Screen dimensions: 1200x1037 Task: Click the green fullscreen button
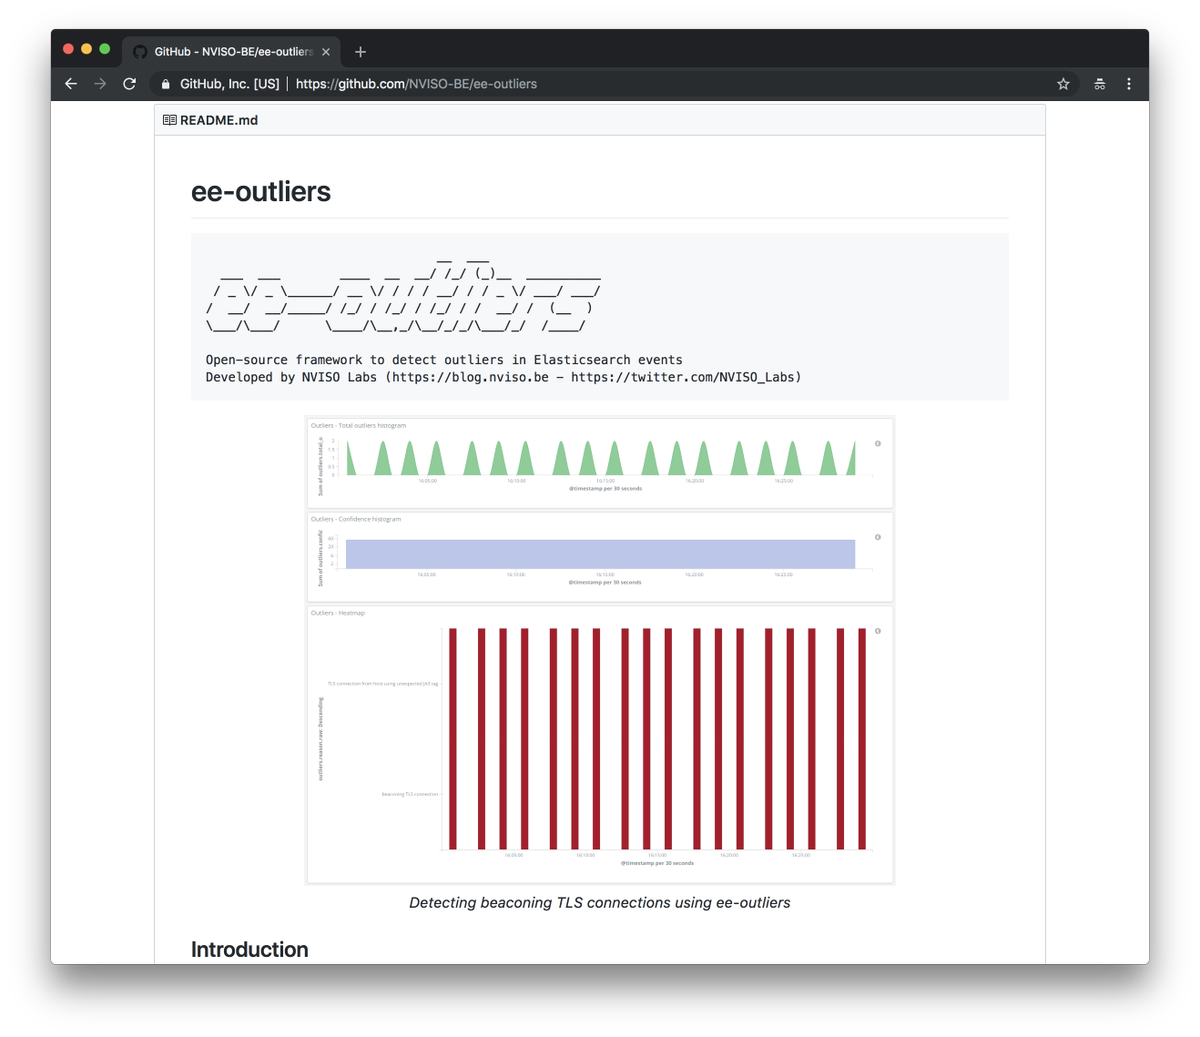[105, 49]
